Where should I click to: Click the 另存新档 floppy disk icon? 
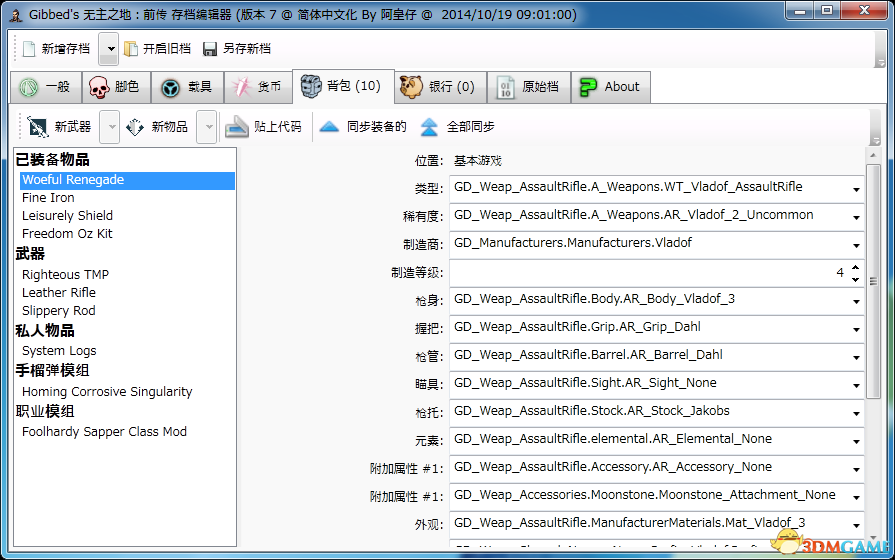pos(210,49)
